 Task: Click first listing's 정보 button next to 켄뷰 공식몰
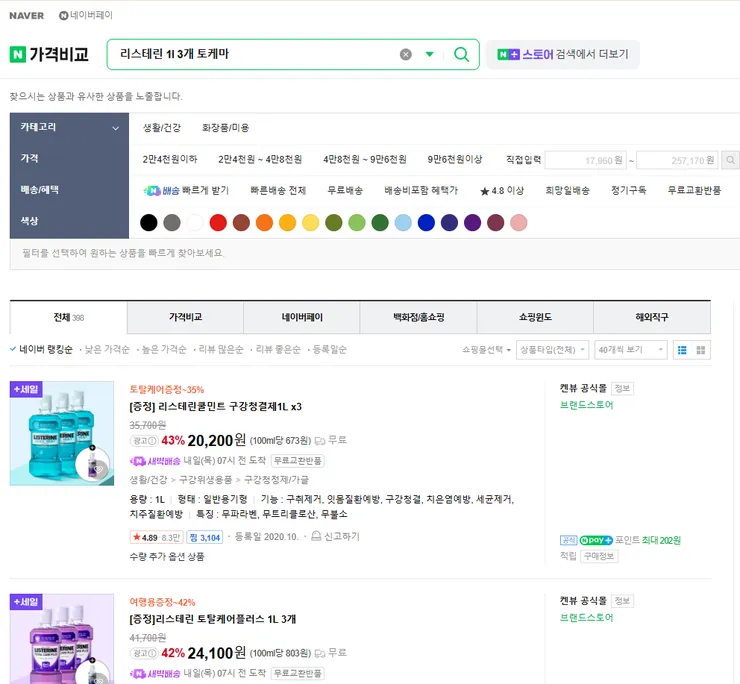tap(622, 388)
